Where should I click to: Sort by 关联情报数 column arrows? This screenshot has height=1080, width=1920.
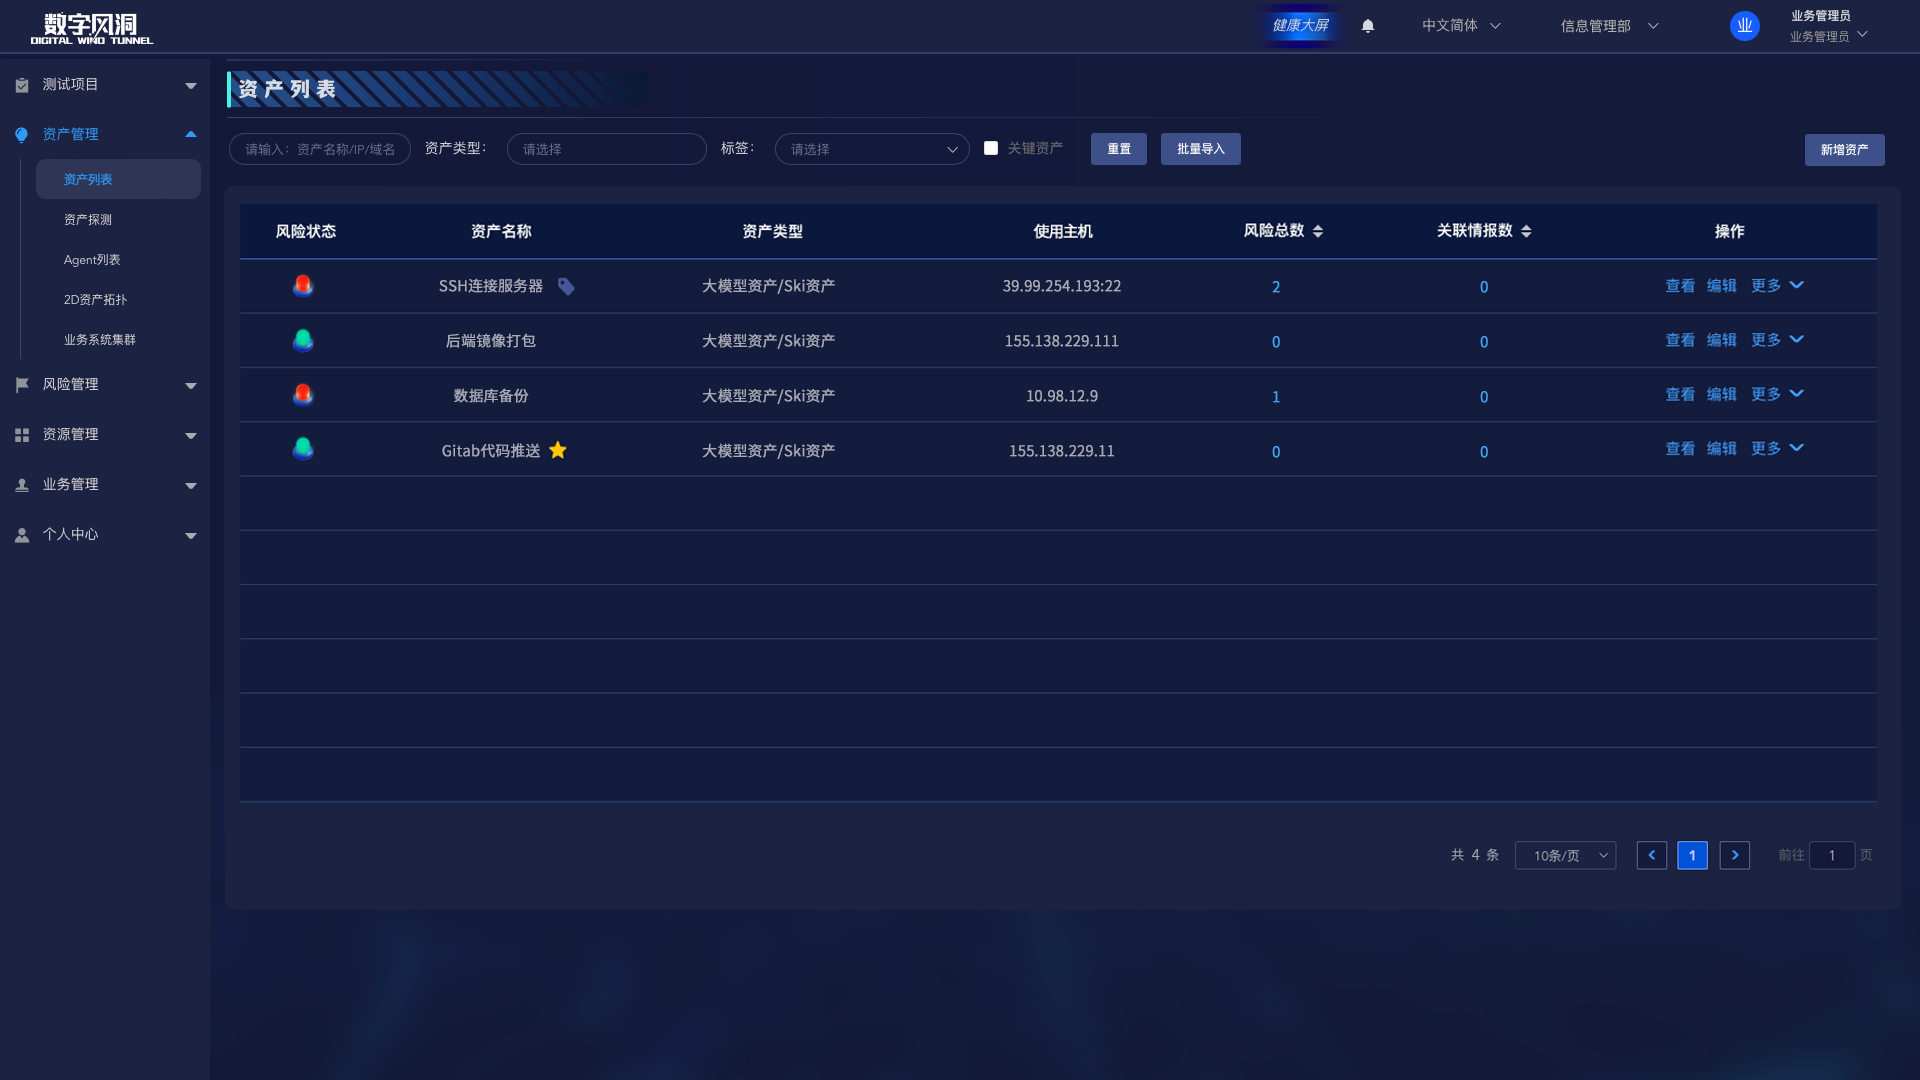tap(1526, 231)
